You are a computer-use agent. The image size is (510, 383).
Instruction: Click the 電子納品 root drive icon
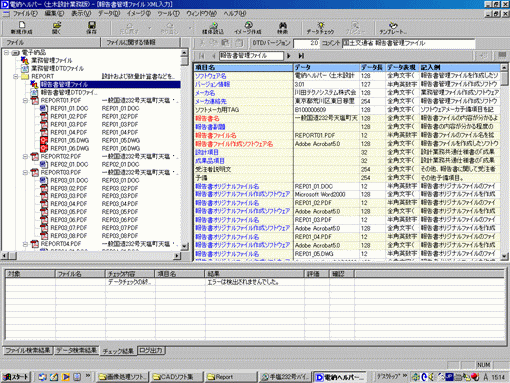coord(15,53)
